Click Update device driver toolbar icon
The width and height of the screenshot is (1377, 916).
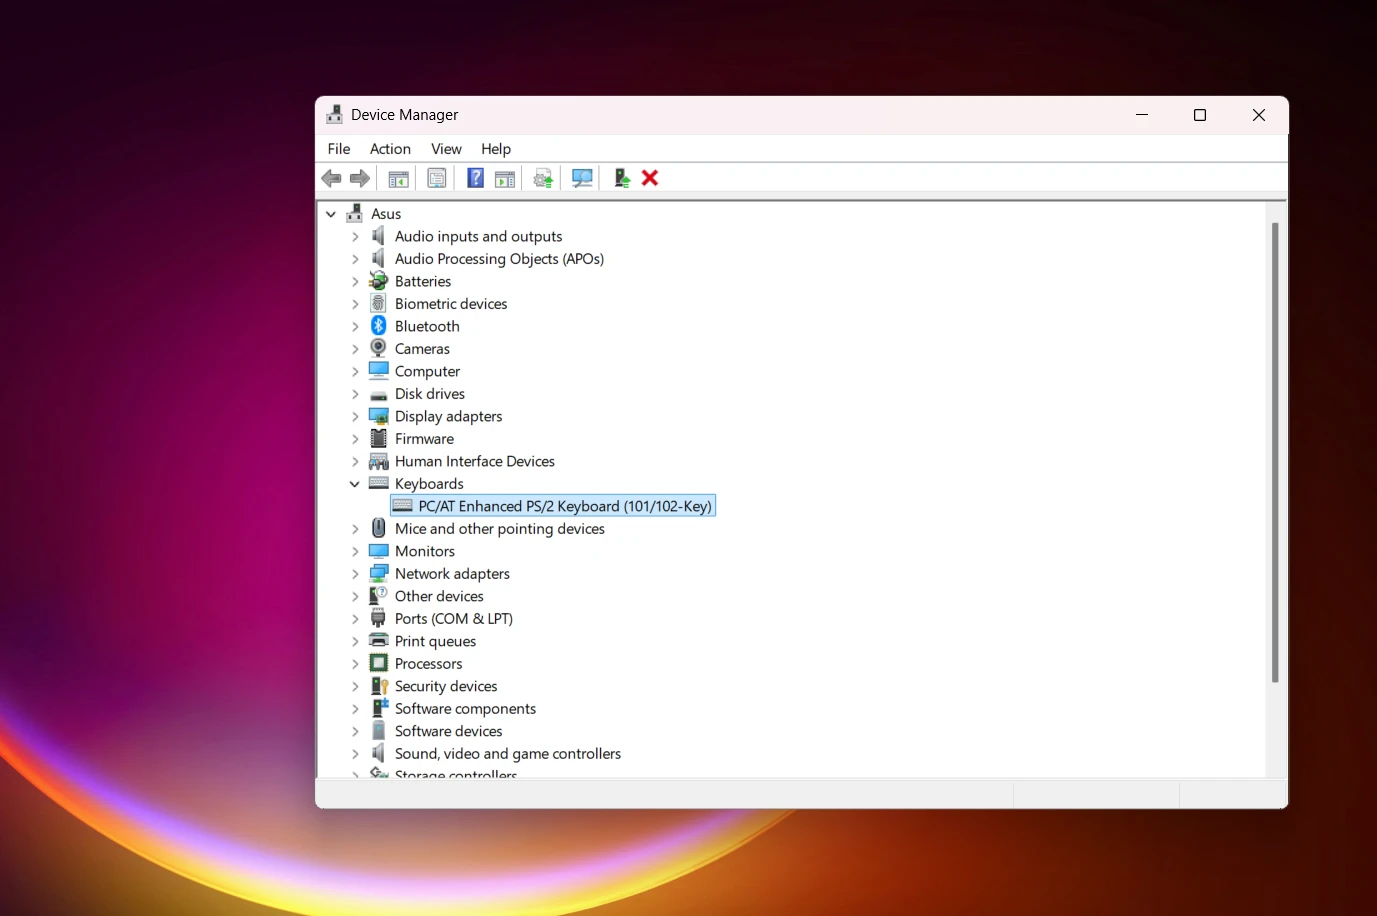pyautogui.click(x=543, y=178)
